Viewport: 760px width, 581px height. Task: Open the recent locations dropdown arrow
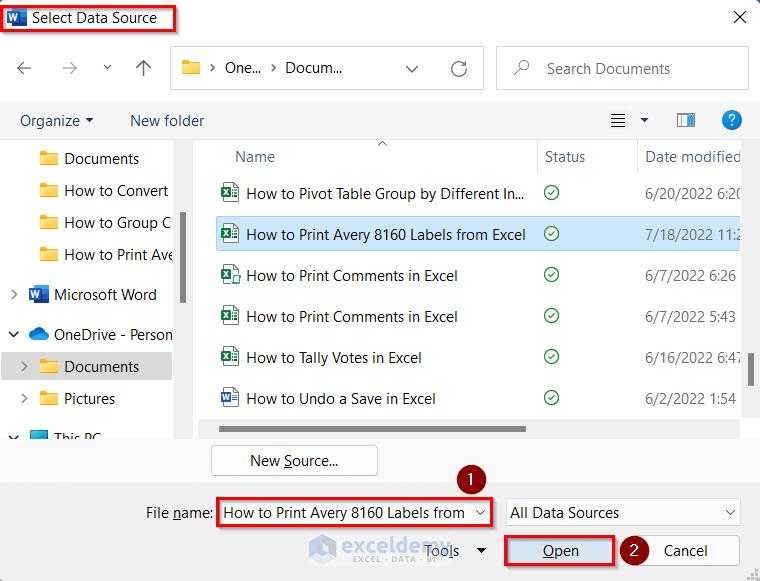(x=107, y=68)
